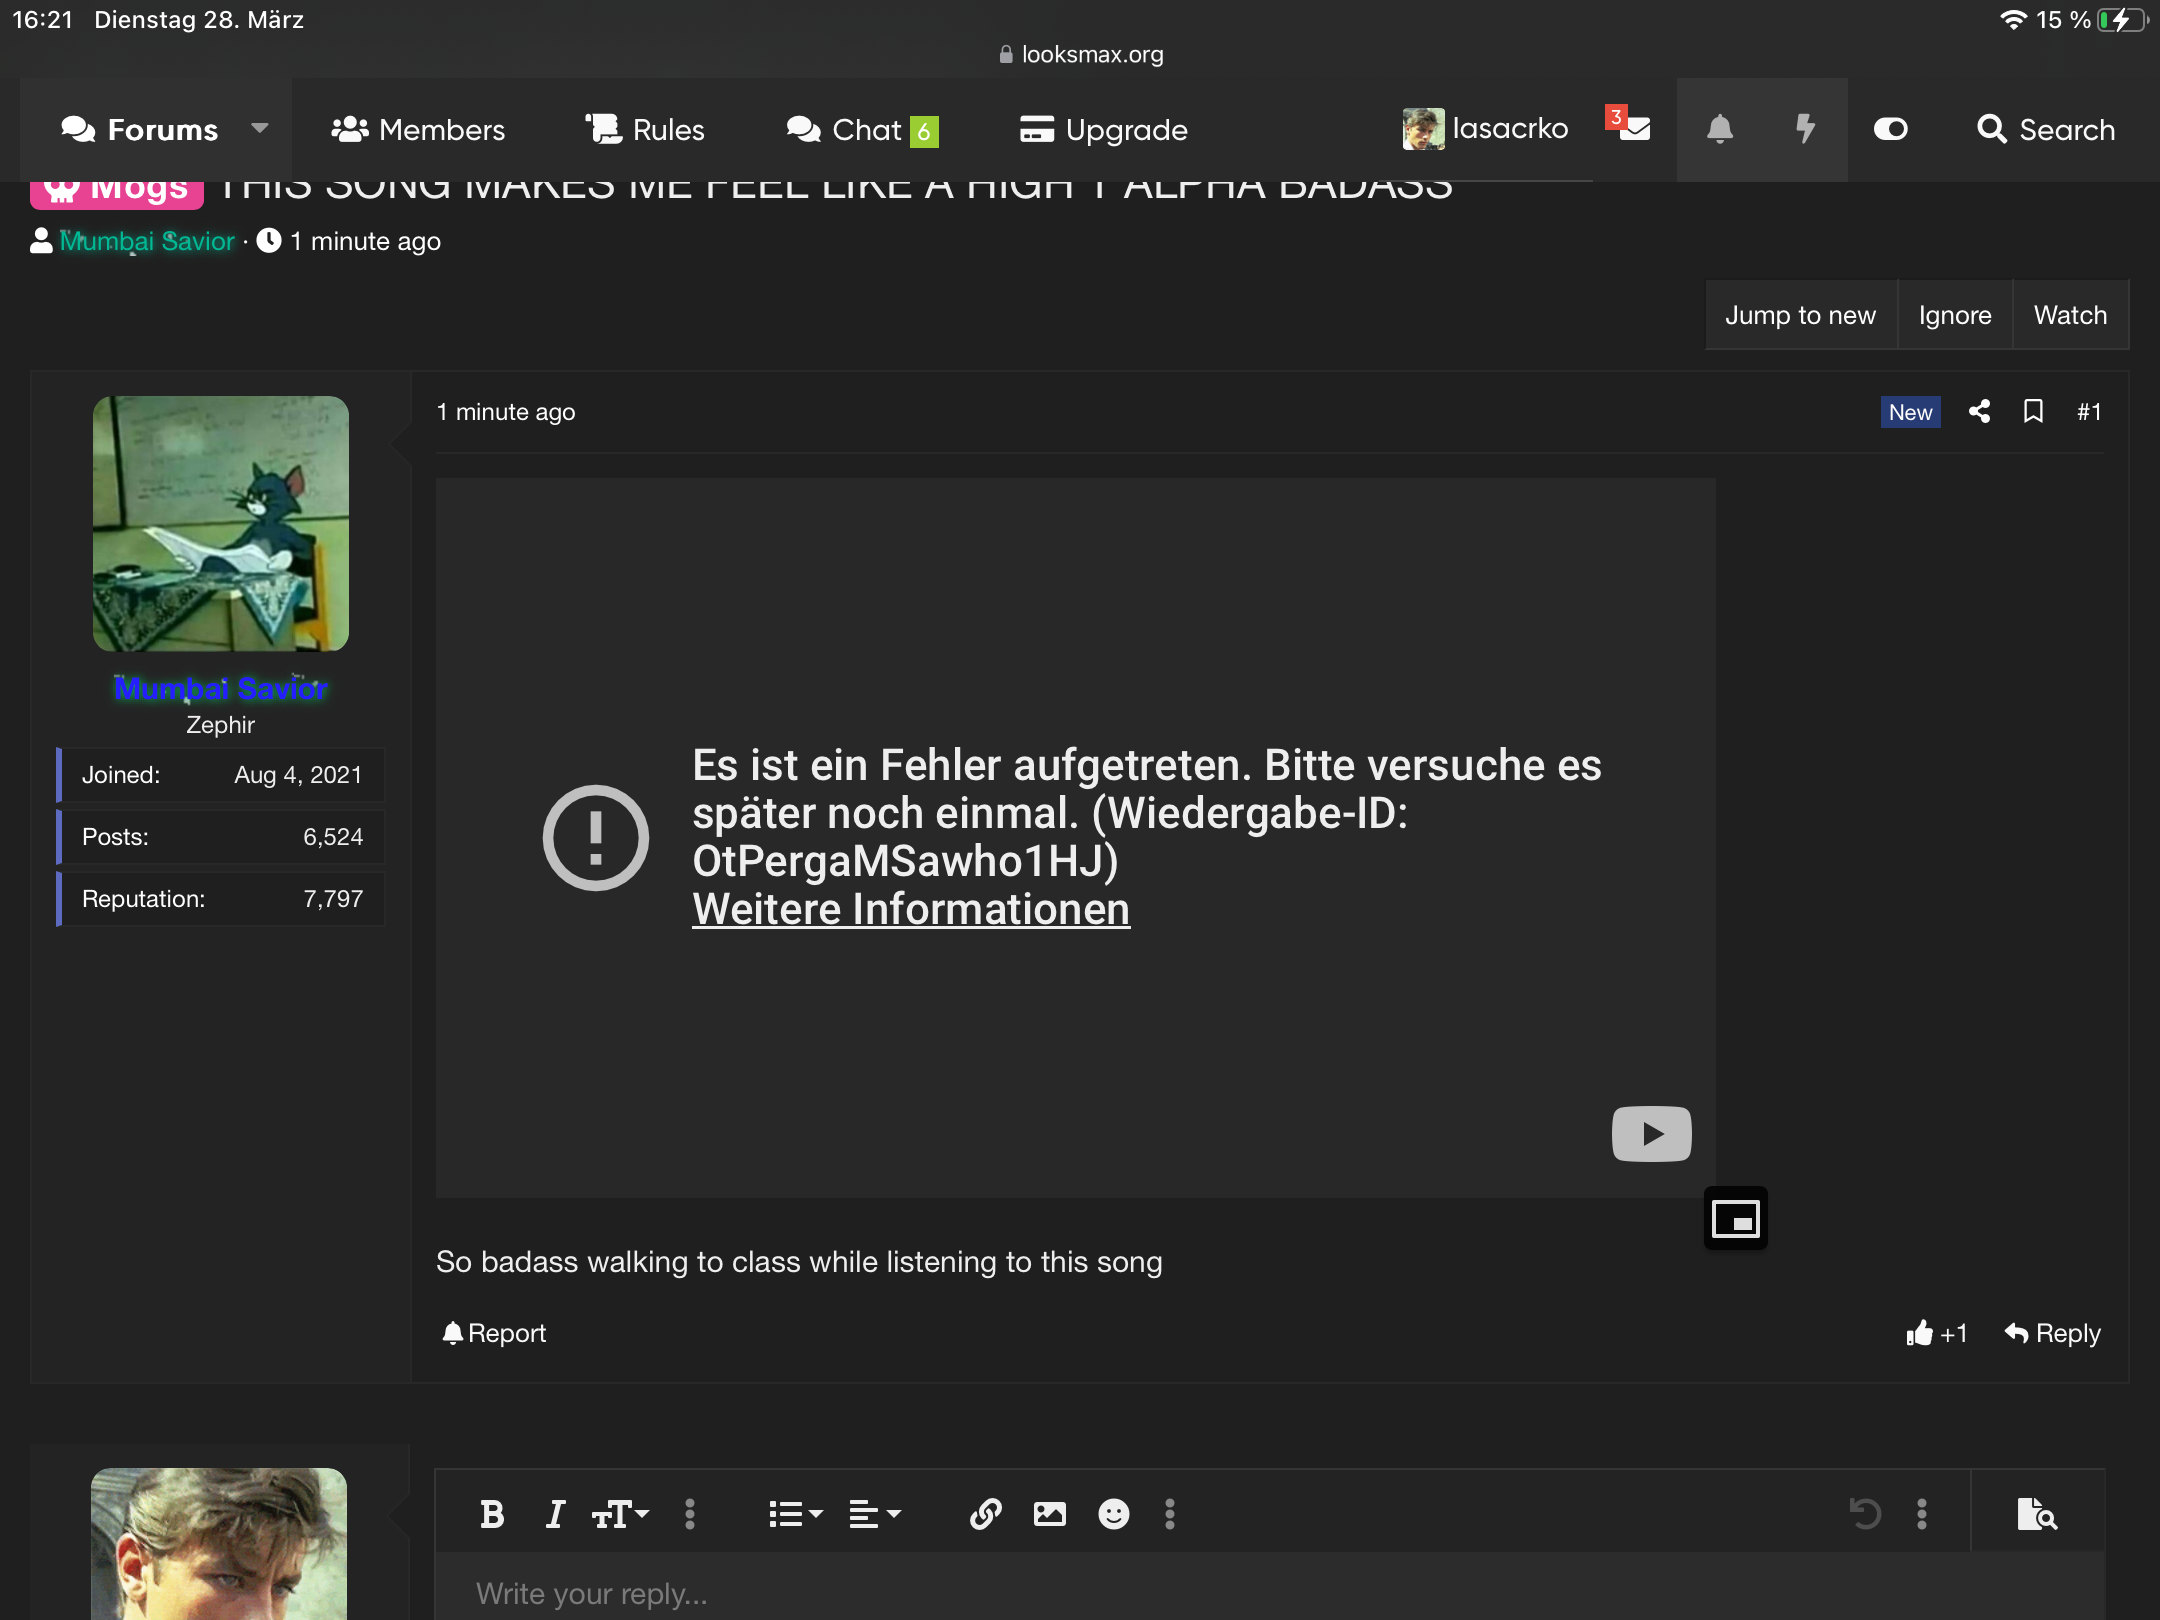Share post #1 via the share icon
Viewport: 2160px width, 1620px height.
coord(1979,412)
